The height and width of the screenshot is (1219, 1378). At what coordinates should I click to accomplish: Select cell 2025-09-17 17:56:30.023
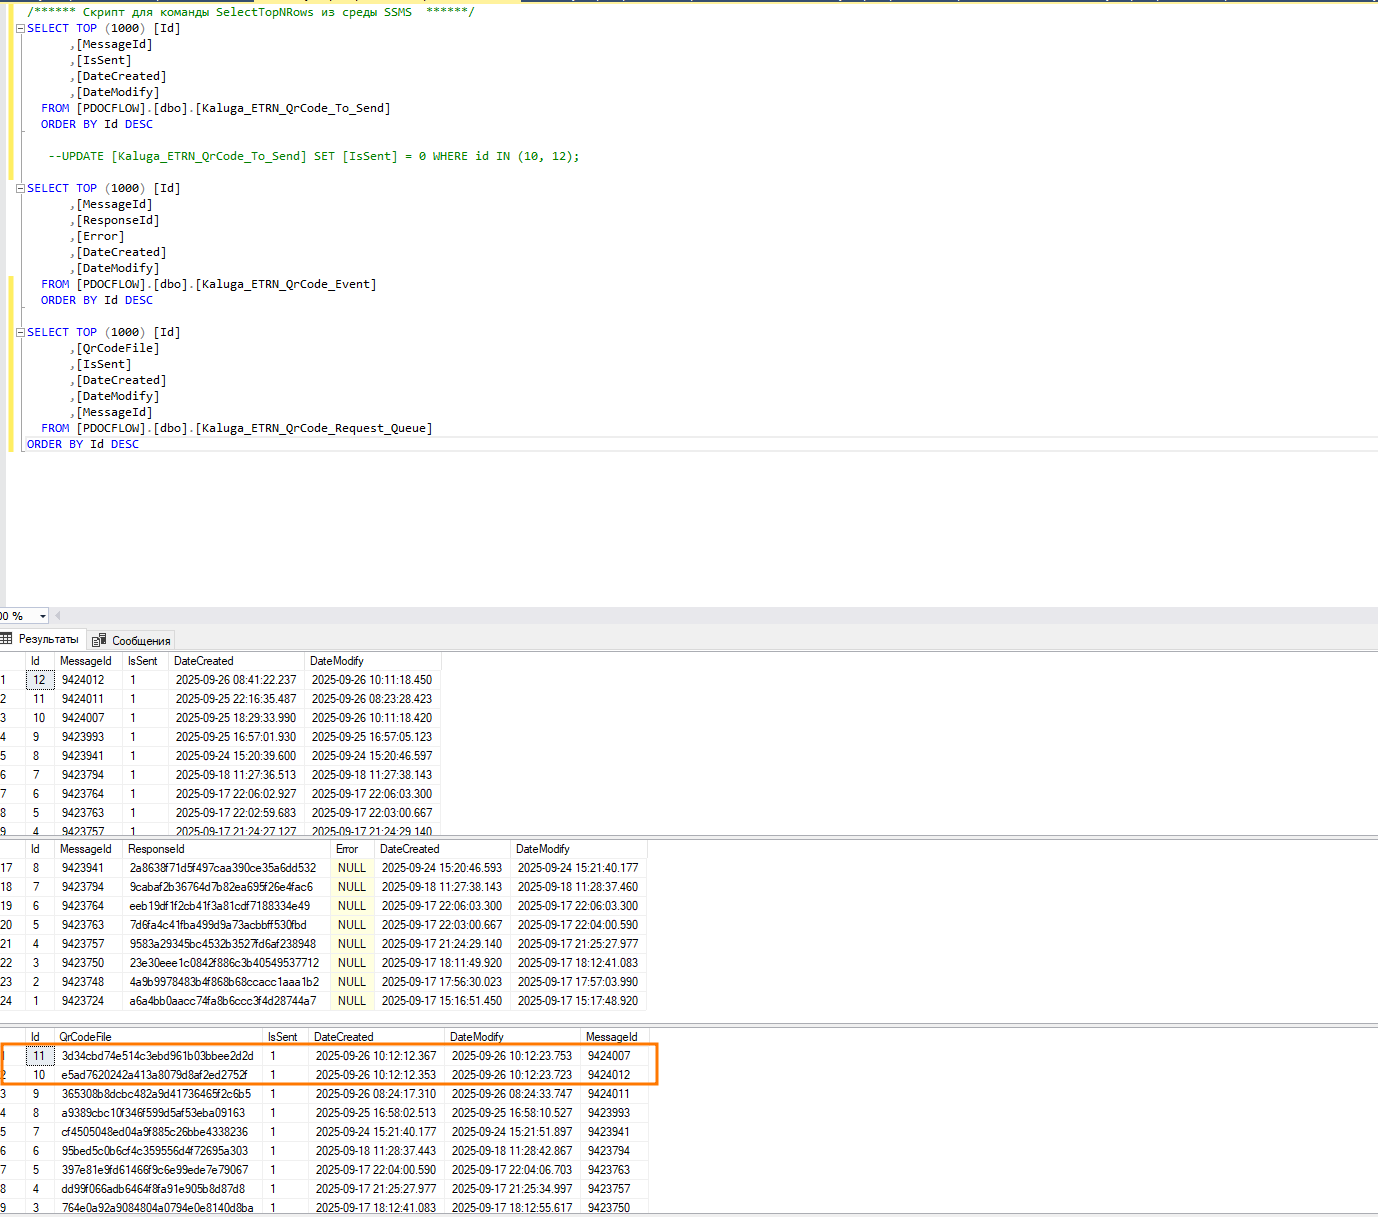442,982
